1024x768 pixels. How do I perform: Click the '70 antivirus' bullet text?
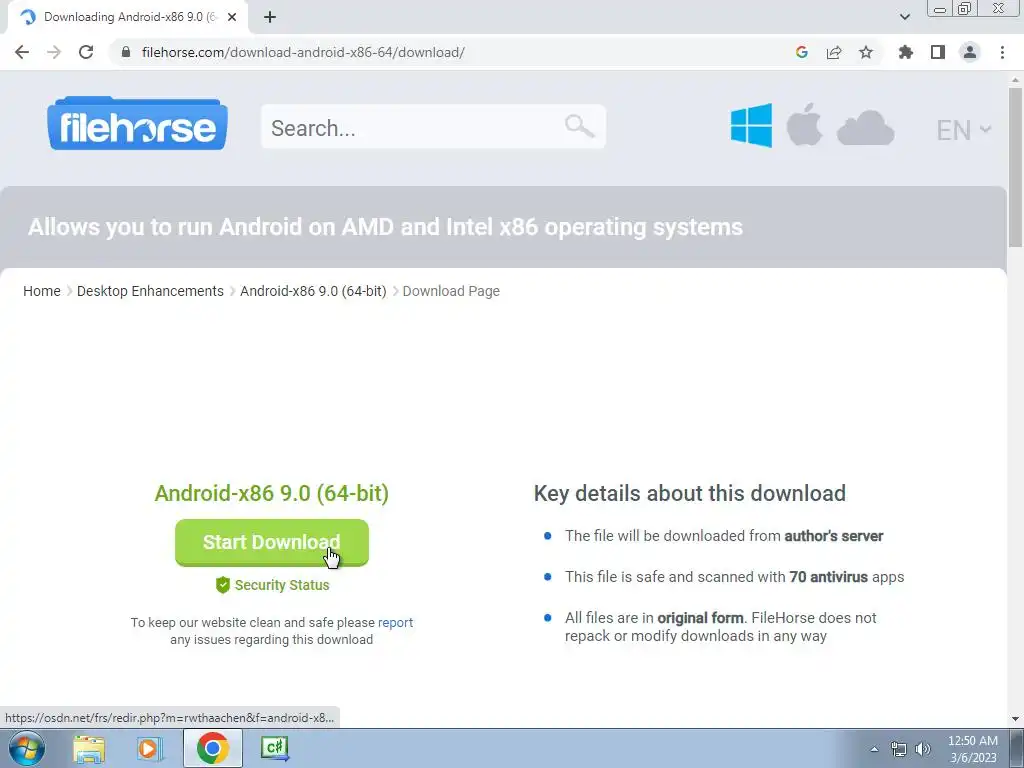pyautogui.click(x=828, y=577)
